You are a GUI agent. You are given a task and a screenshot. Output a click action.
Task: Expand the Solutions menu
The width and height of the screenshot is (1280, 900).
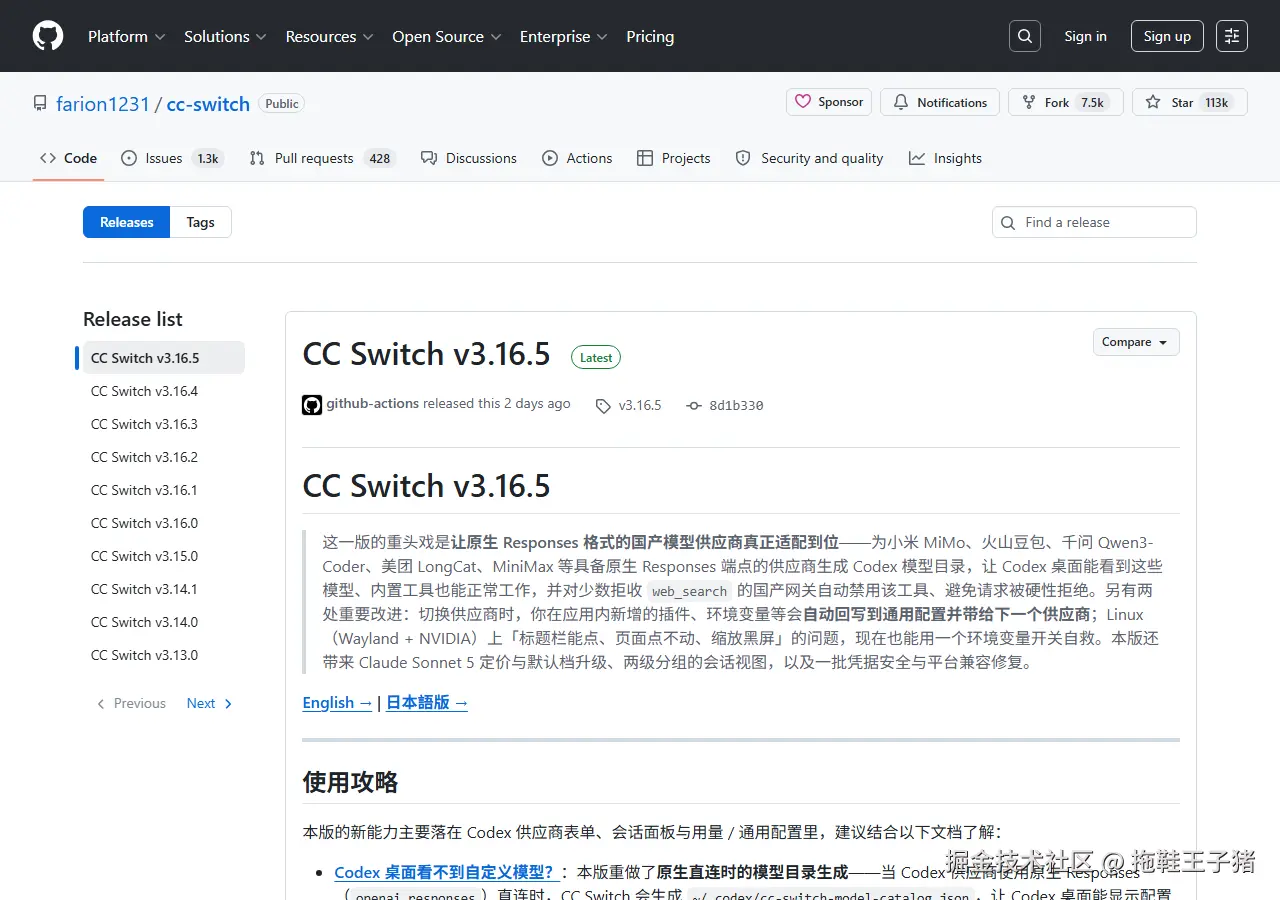pos(225,36)
